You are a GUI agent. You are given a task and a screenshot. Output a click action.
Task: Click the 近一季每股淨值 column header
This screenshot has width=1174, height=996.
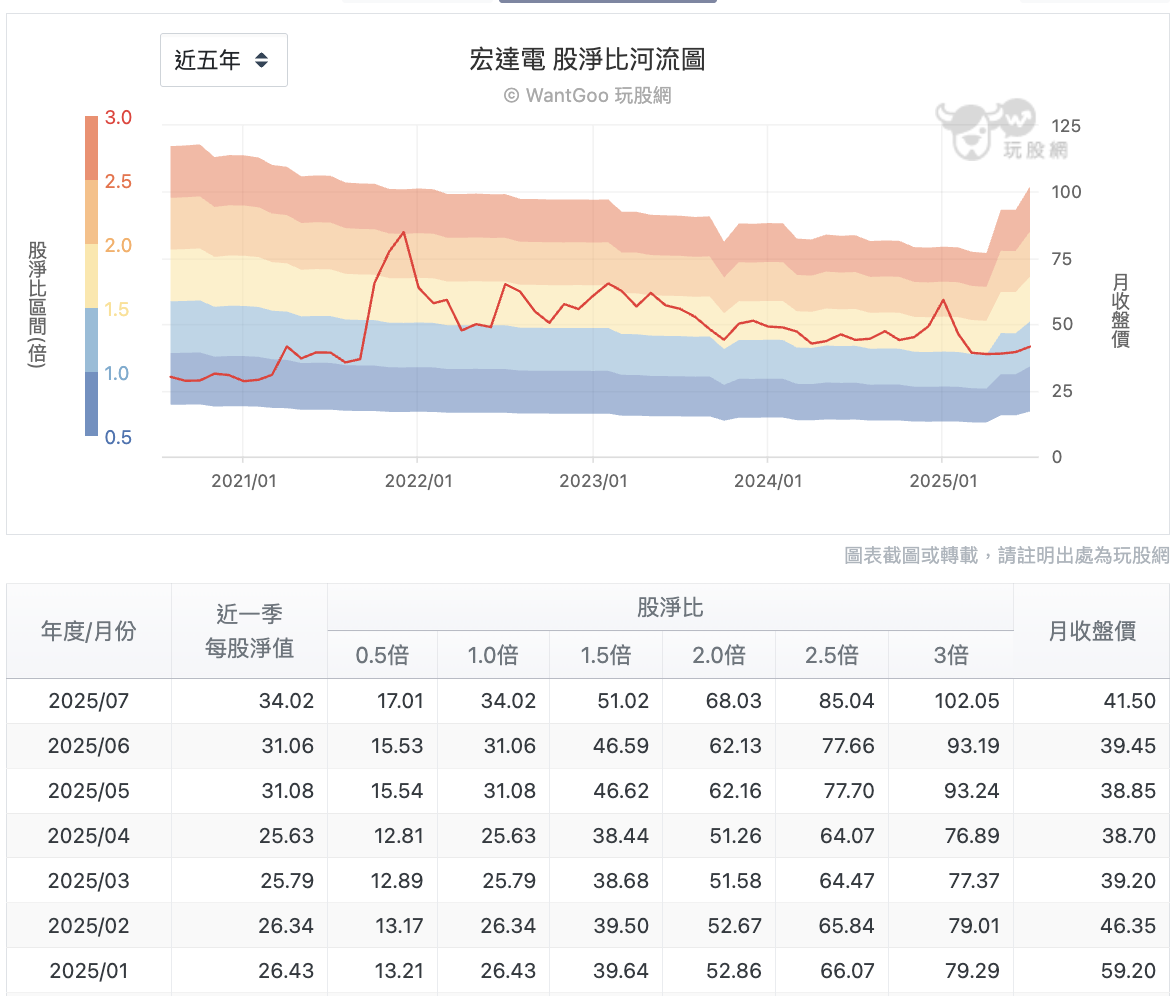(249, 631)
